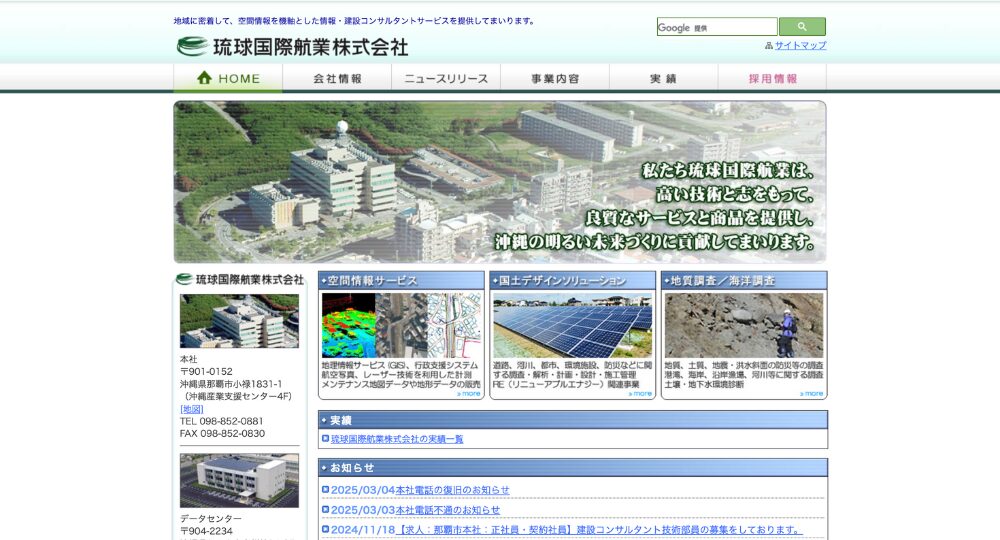
Task: Click the データセンター label
Action: pos(210,518)
